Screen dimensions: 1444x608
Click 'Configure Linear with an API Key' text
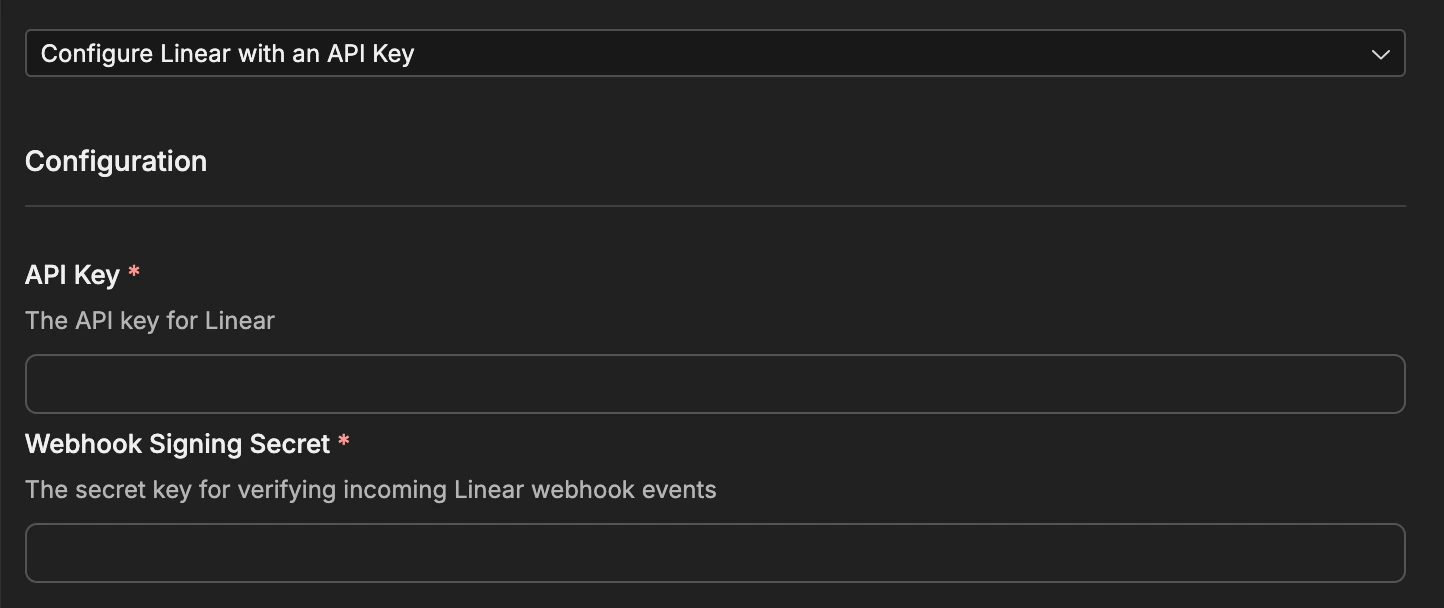click(226, 53)
